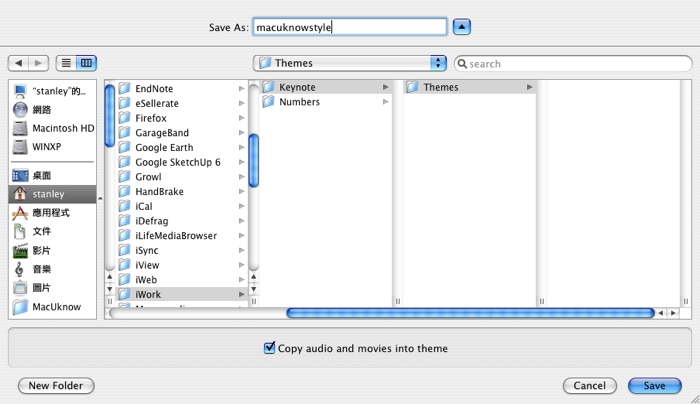Click the New Folder button
This screenshot has height=404, width=700.
[x=56, y=386]
